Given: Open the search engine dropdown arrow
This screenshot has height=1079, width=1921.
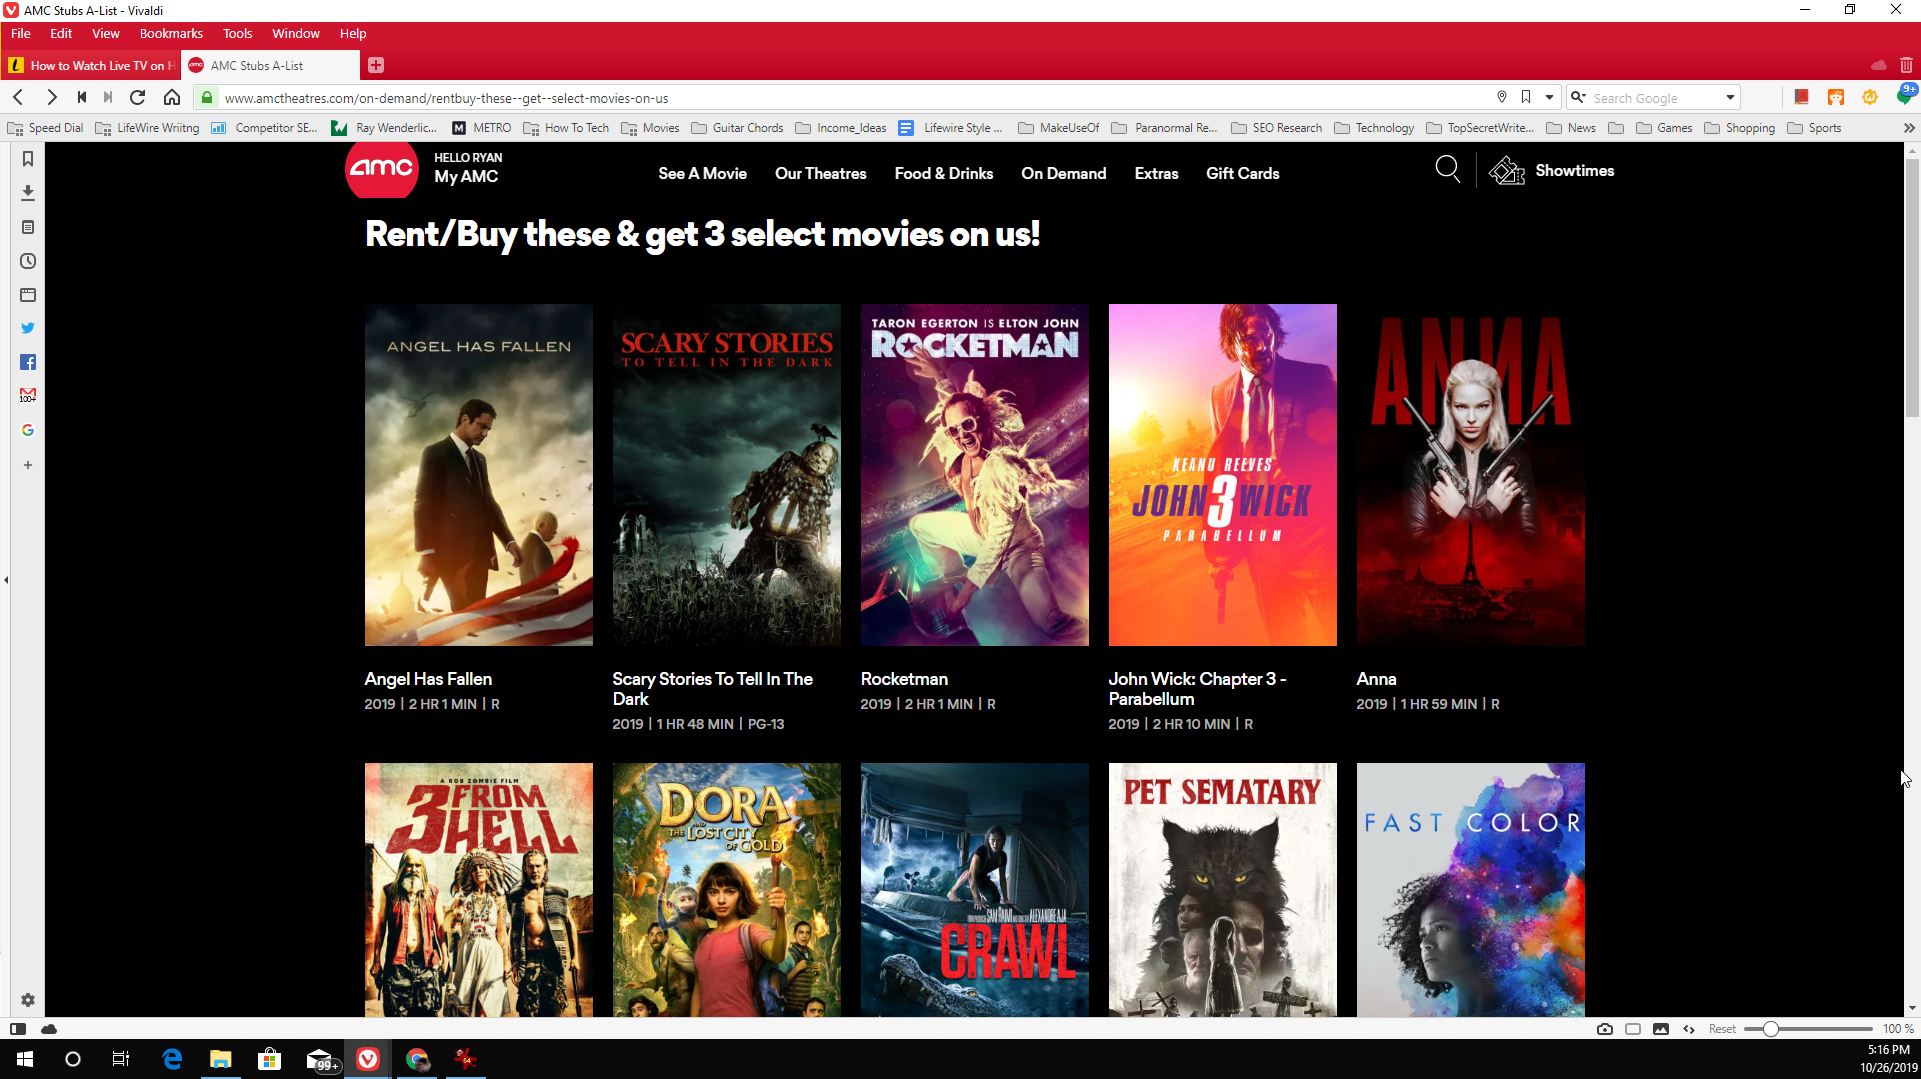Looking at the screenshot, I should click(x=1730, y=97).
